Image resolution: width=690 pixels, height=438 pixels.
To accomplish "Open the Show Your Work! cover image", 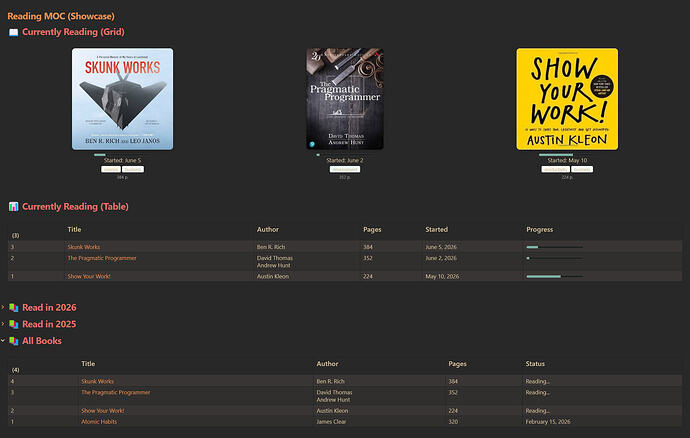I will (567, 99).
